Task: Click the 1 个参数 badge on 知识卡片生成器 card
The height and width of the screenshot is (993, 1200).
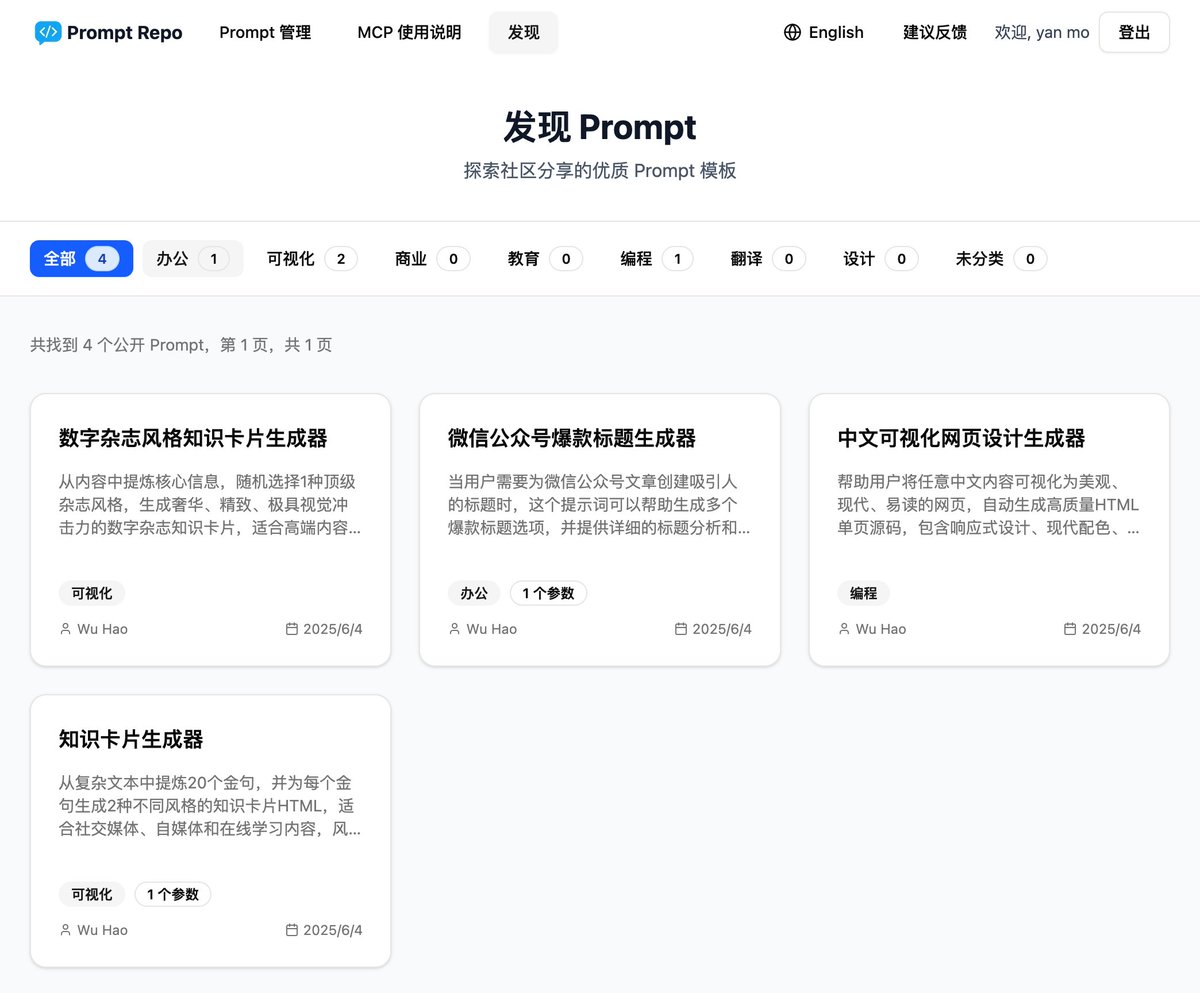Action: click(x=172, y=894)
